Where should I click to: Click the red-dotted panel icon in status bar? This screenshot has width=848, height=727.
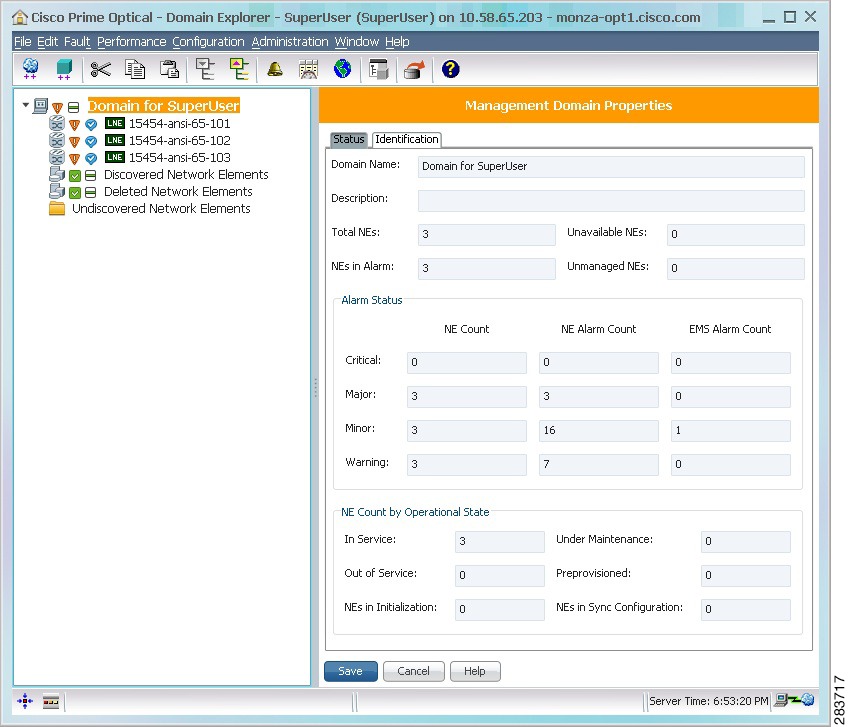pyautogui.click(x=51, y=702)
